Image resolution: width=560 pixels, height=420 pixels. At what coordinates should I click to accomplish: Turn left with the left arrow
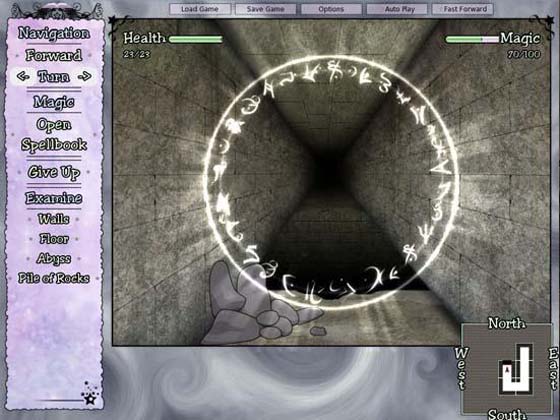tap(23, 76)
